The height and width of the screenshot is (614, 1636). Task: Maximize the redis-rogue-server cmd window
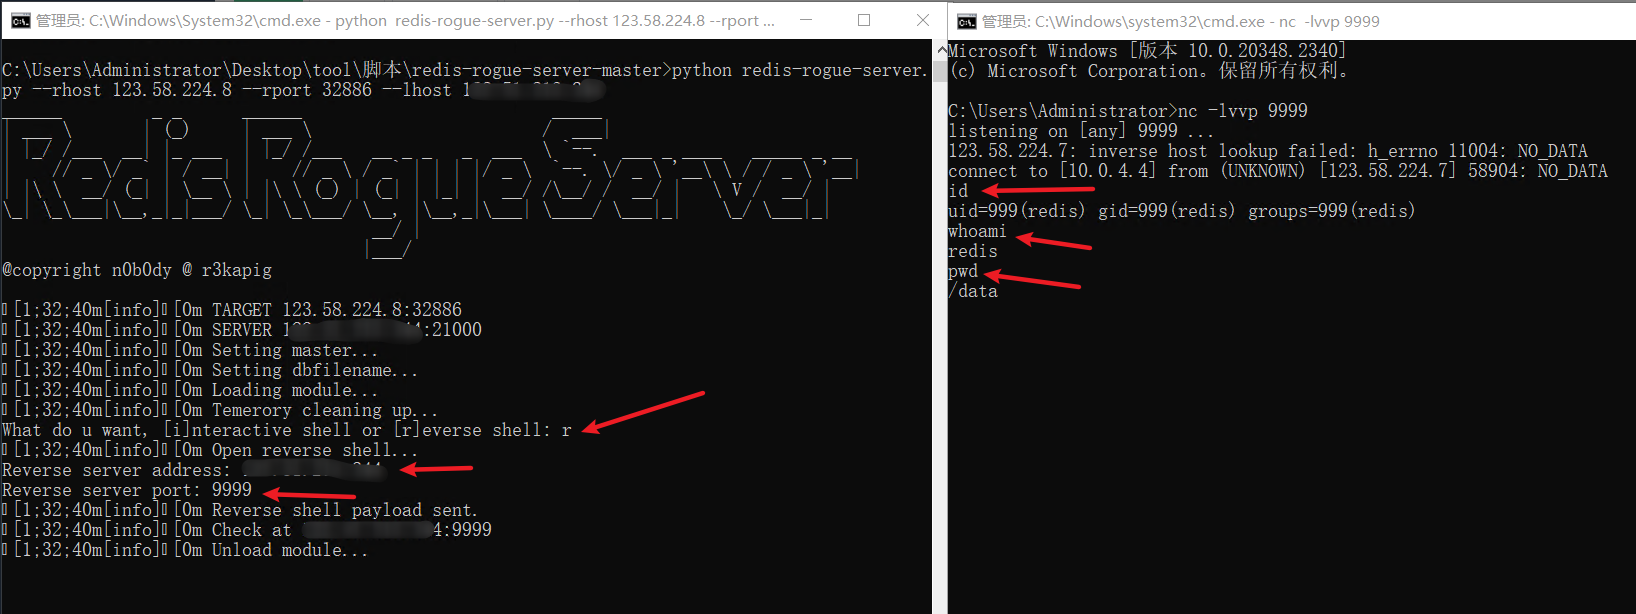coord(864,20)
